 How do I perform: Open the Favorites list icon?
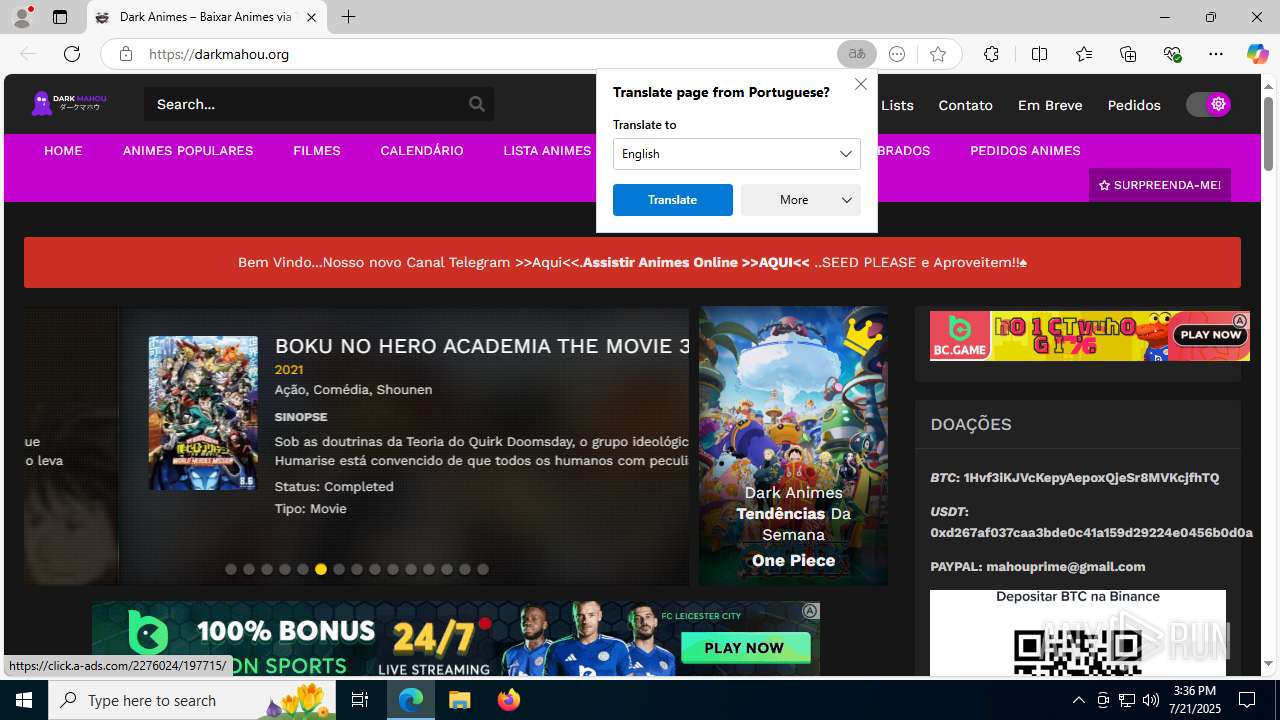[x=1084, y=54]
